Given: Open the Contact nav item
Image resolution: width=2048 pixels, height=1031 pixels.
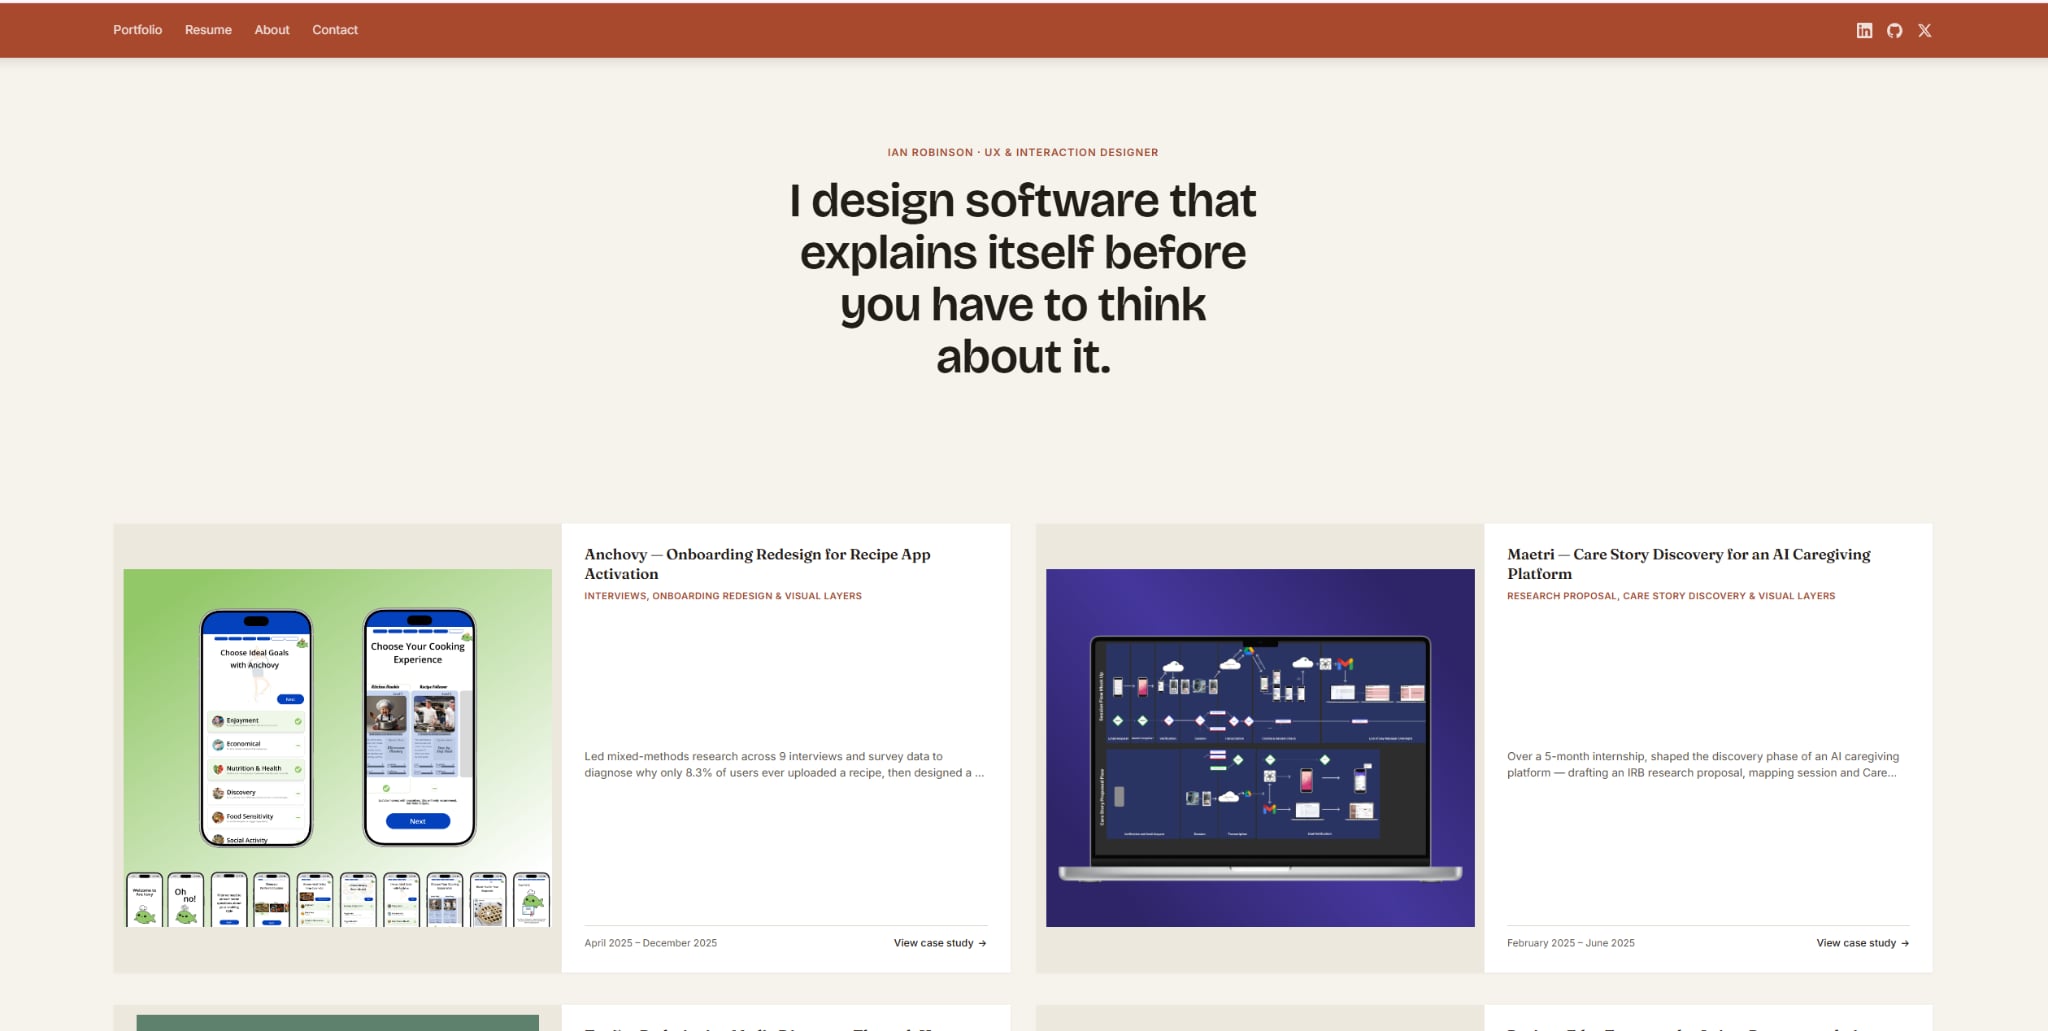Looking at the screenshot, I should coord(335,30).
